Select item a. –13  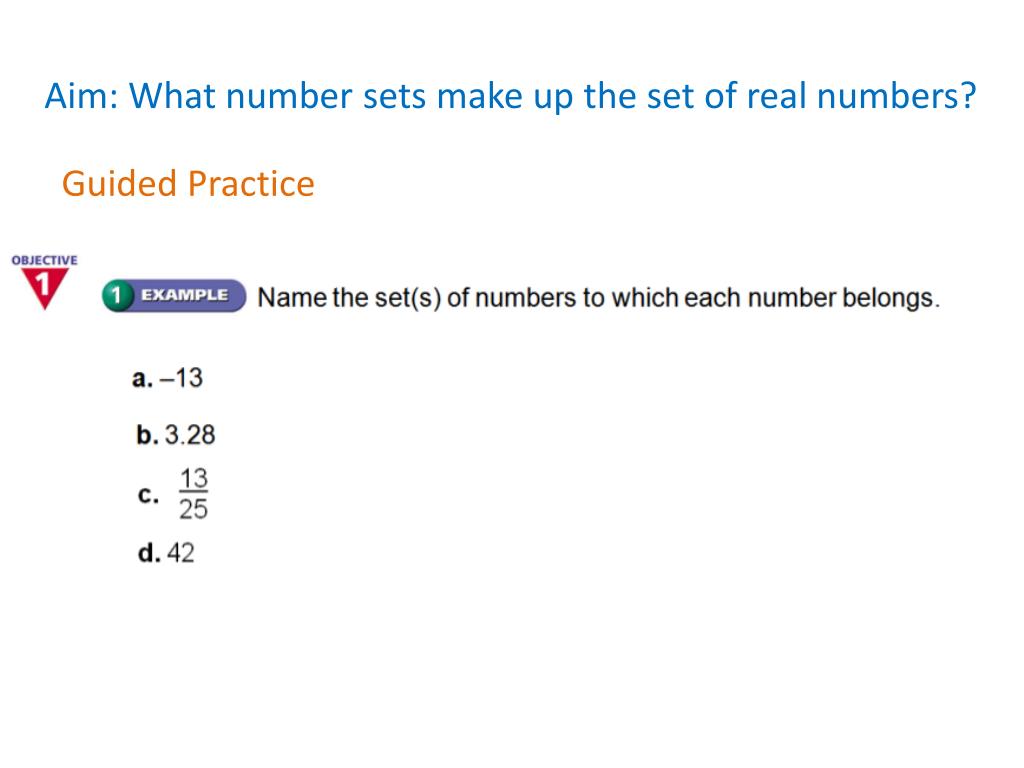coord(167,378)
